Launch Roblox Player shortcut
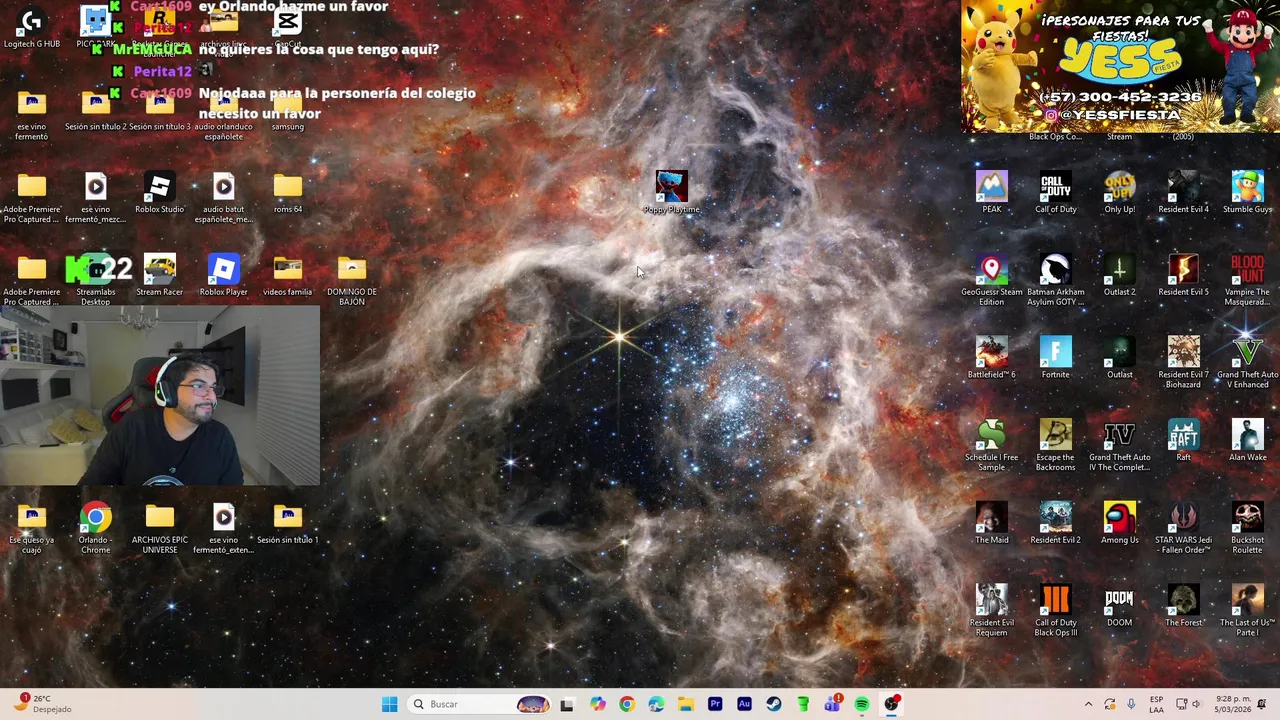 pyautogui.click(x=223, y=276)
